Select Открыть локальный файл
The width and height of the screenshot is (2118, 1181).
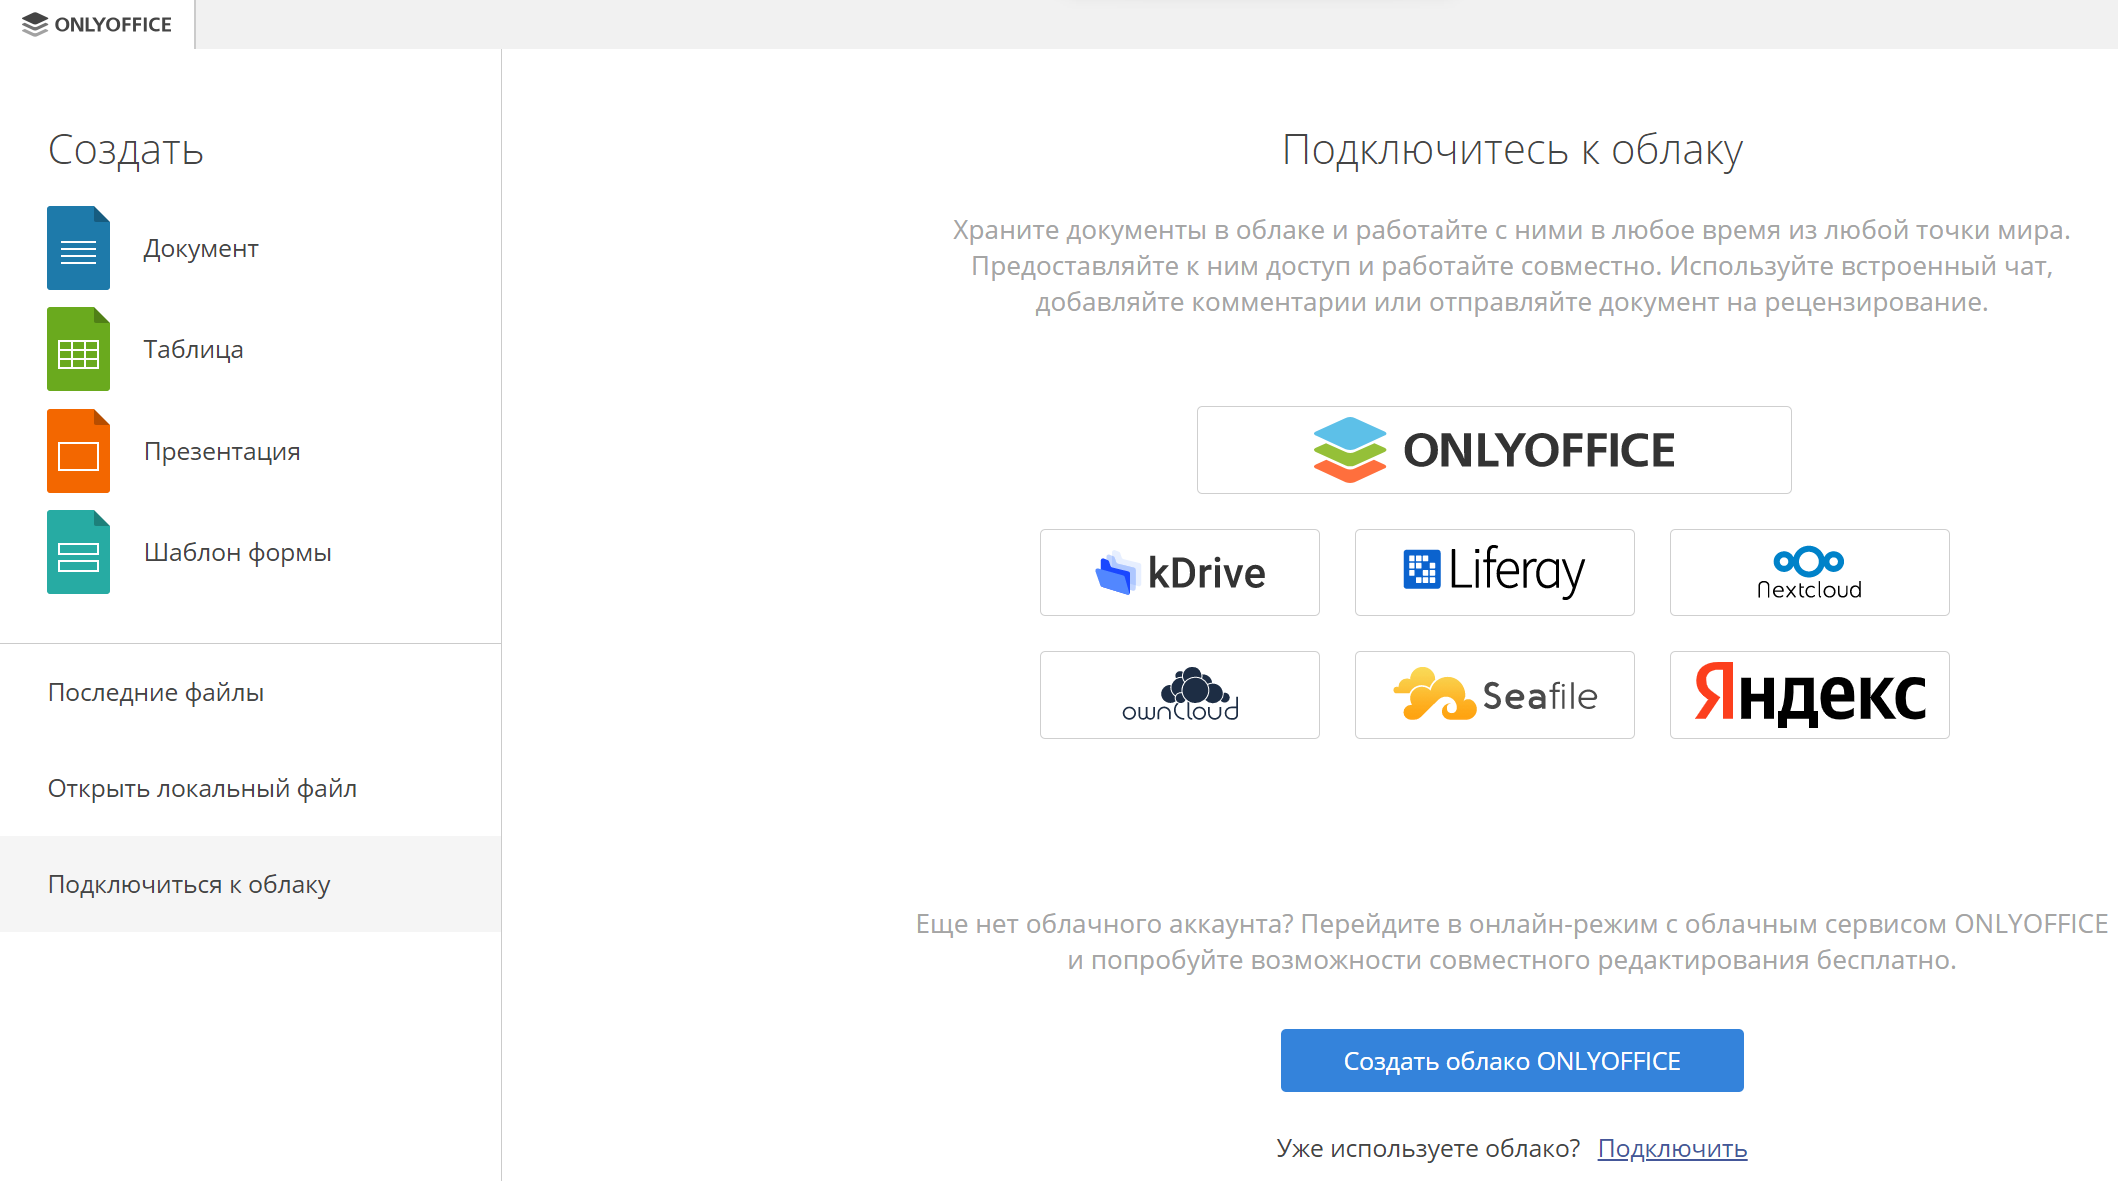click(250, 788)
